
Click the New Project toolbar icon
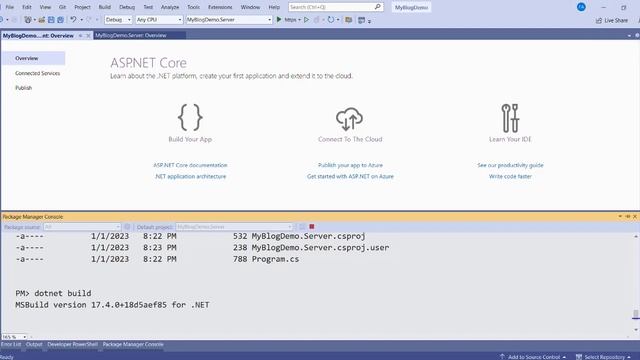(x=27, y=20)
